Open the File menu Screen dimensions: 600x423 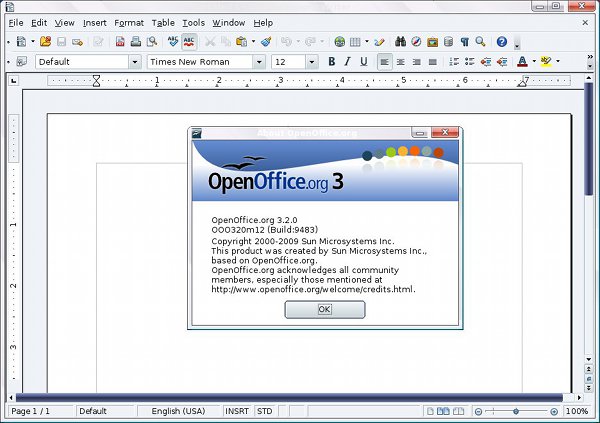click(16, 23)
